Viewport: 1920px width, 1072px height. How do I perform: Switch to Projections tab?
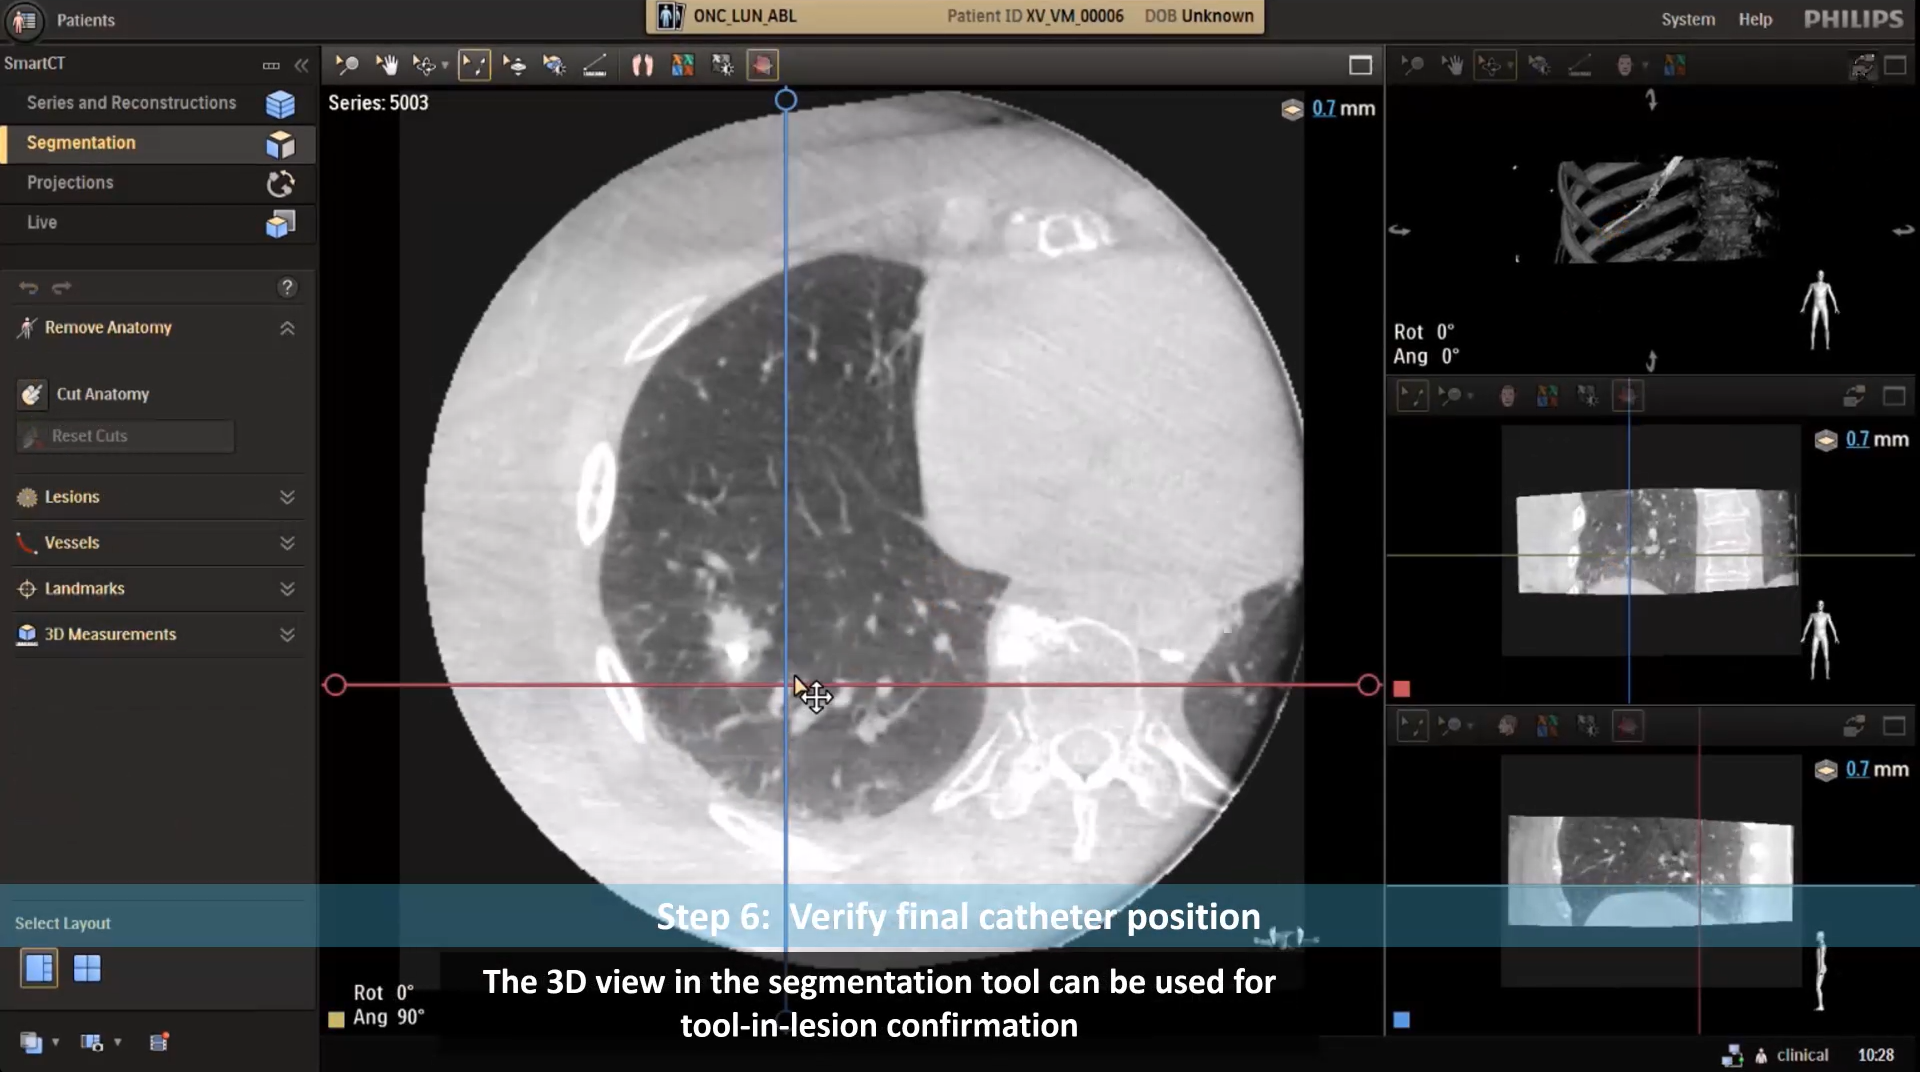[158, 183]
